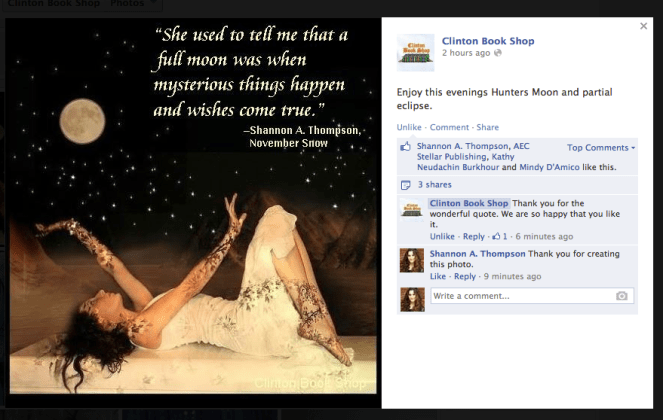Like Shannon A. Thompson's comment

click(x=437, y=276)
